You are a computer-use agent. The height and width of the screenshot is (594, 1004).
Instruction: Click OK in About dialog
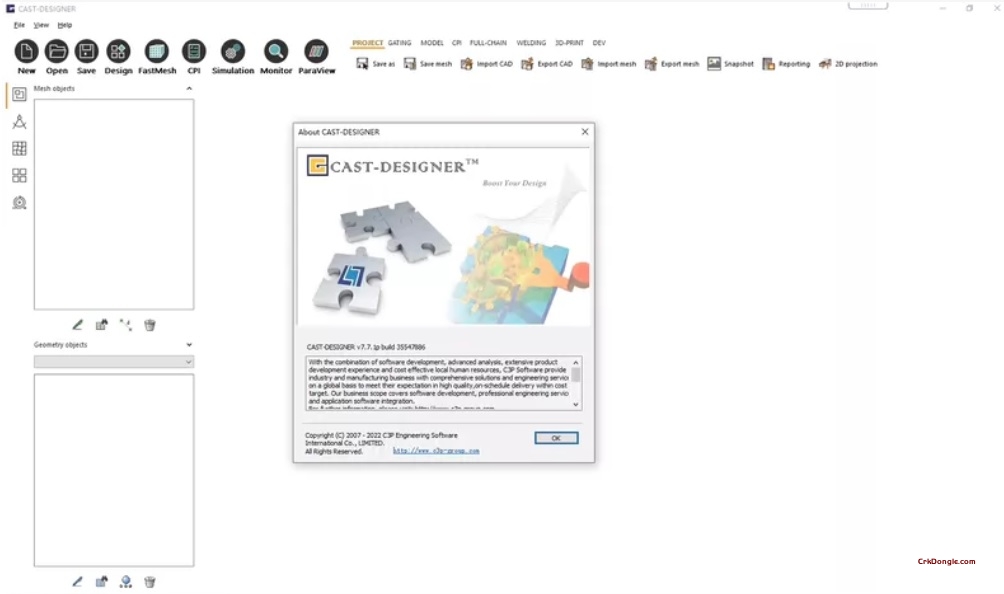pos(556,438)
